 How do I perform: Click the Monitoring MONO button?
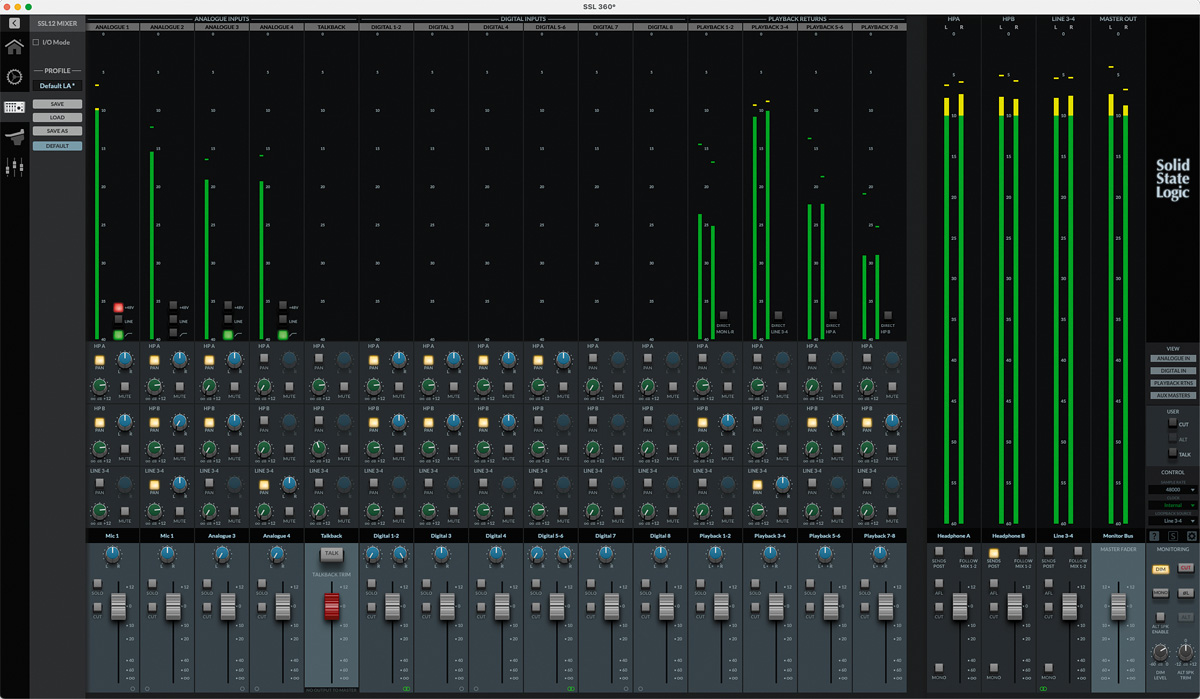pyautogui.click(x=1160, y=592)
